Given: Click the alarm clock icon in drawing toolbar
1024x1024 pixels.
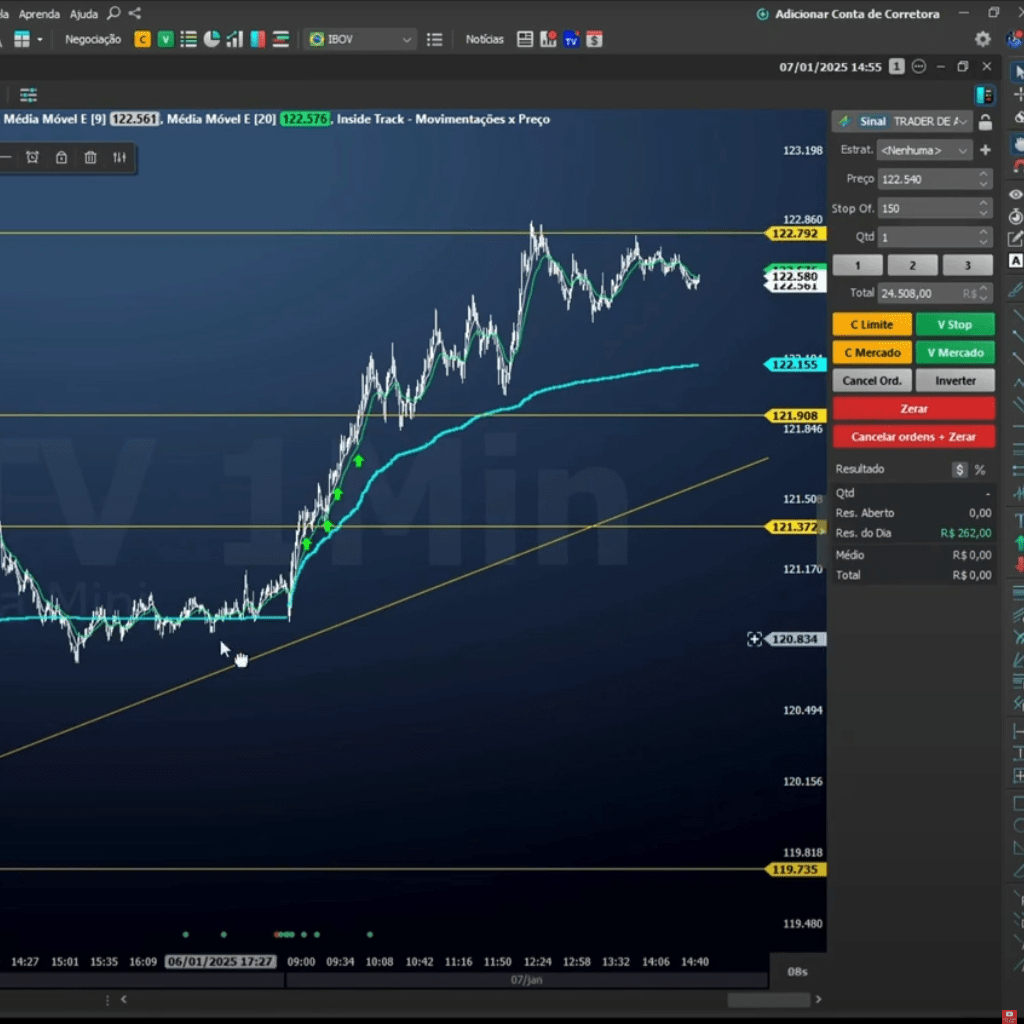Looking at the screenshot, I should [32, 157].
